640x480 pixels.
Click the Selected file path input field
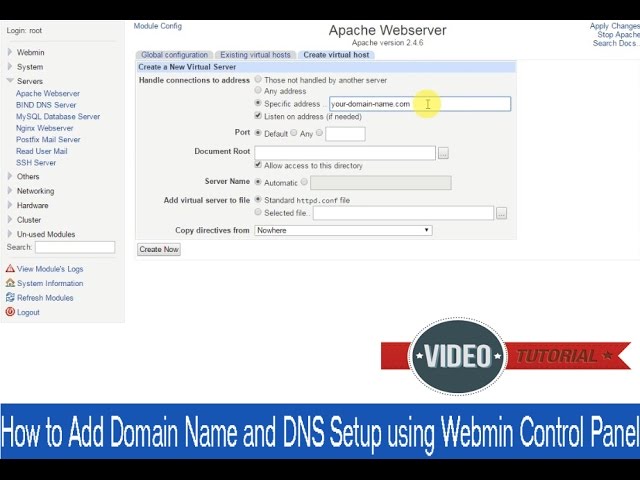coord(403,213)
